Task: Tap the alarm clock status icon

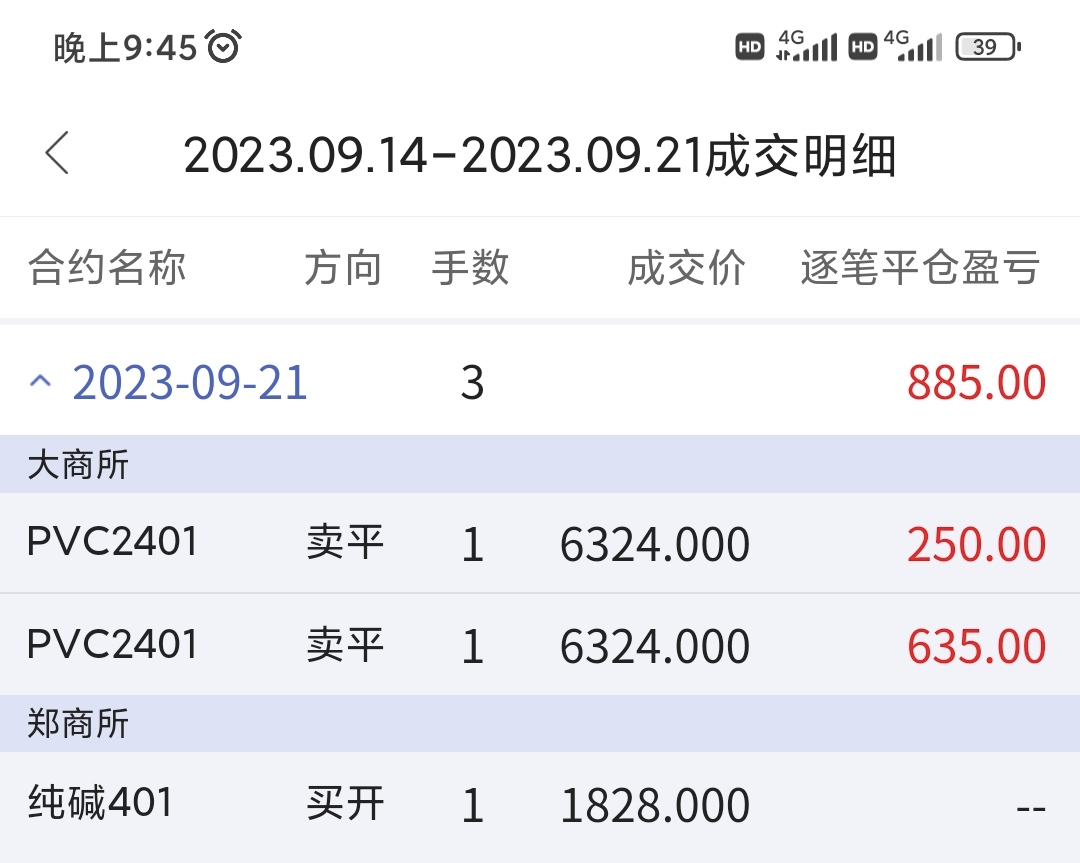Action: tap(223, 46)
